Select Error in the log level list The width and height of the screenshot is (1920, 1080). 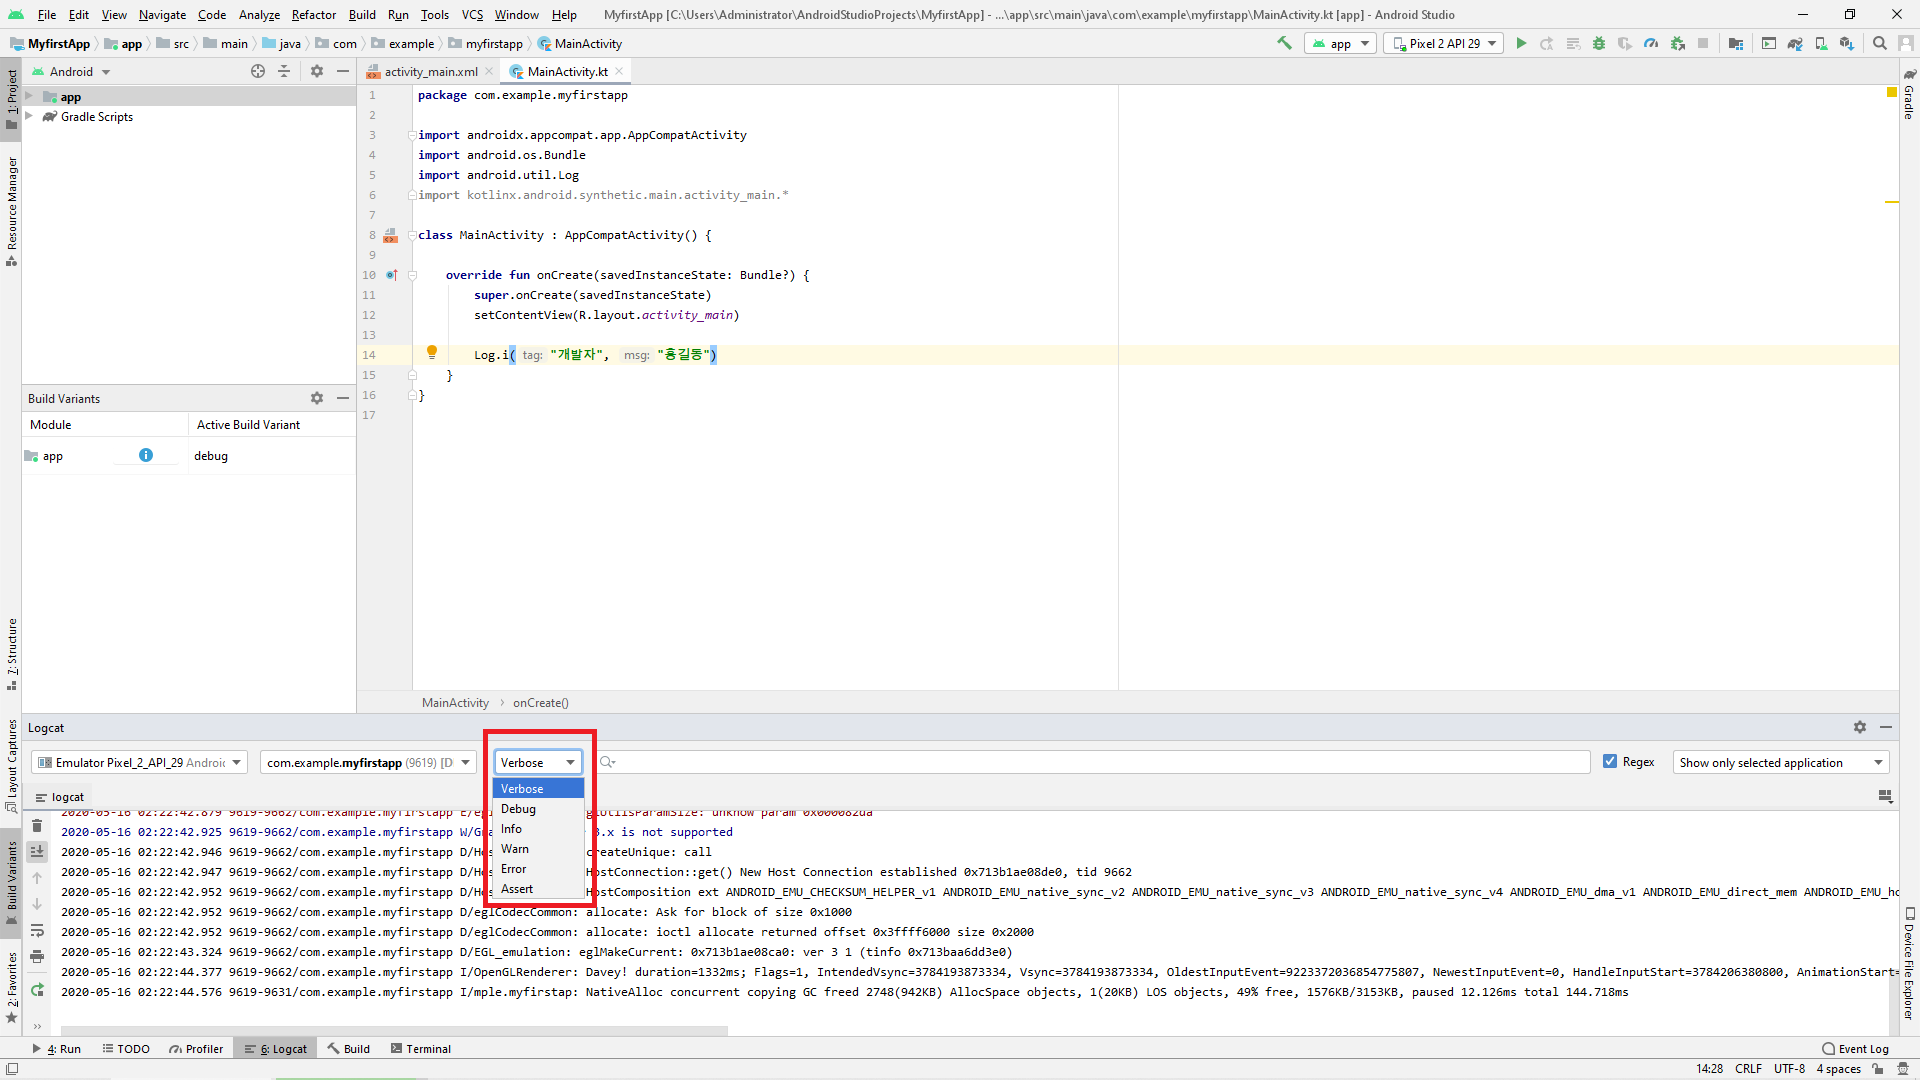coord(514,869)
